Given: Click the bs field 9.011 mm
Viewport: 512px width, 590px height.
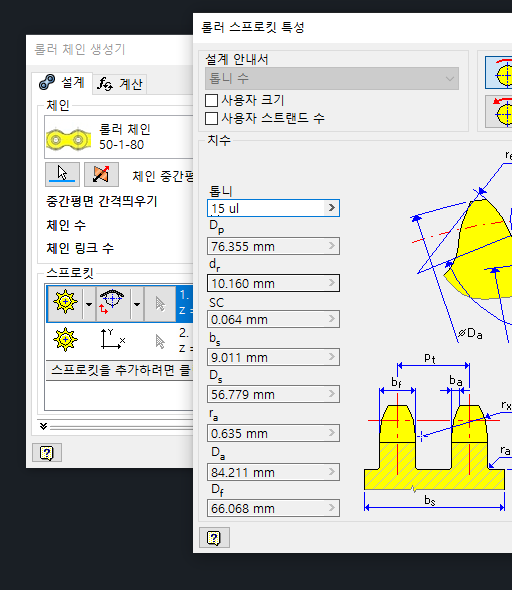Looking at the screenshot, I should 273,357.
